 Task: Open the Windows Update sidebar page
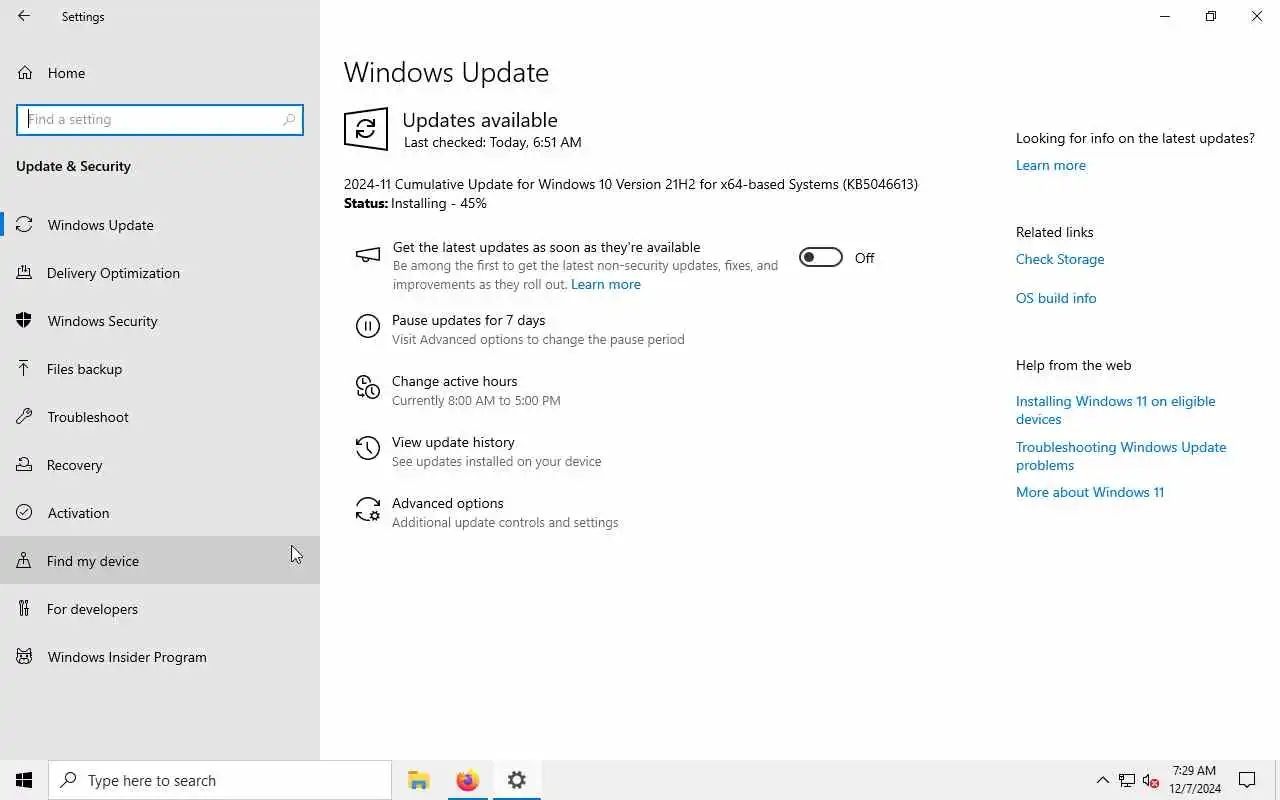pos(160,225)
